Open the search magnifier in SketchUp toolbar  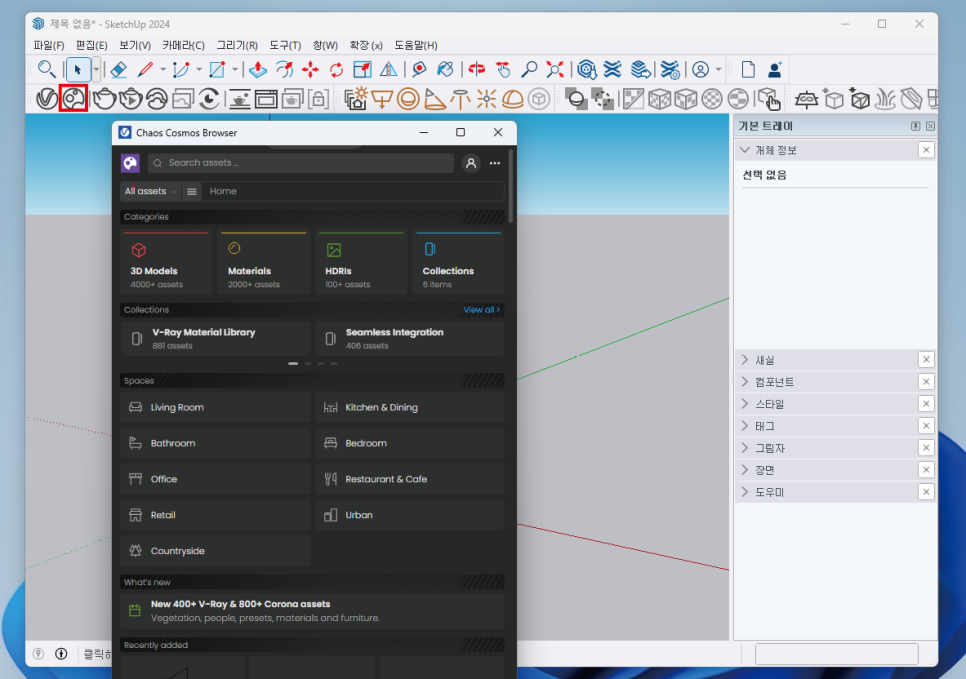click(47, 70)
